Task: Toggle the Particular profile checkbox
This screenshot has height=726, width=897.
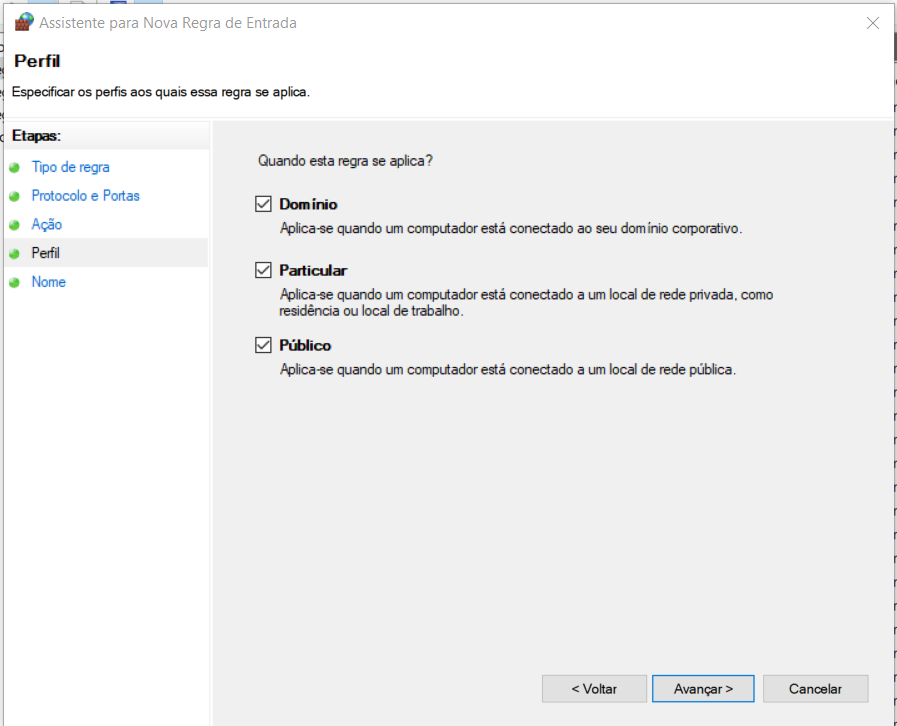Action: pos(264,270)
